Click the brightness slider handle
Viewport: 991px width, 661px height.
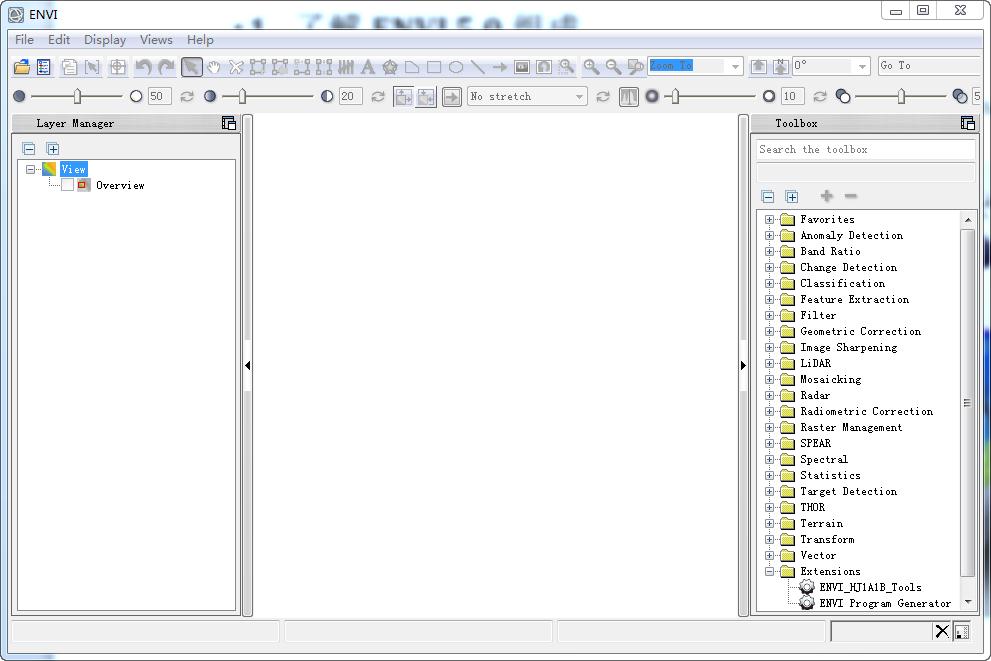point(77,96)
